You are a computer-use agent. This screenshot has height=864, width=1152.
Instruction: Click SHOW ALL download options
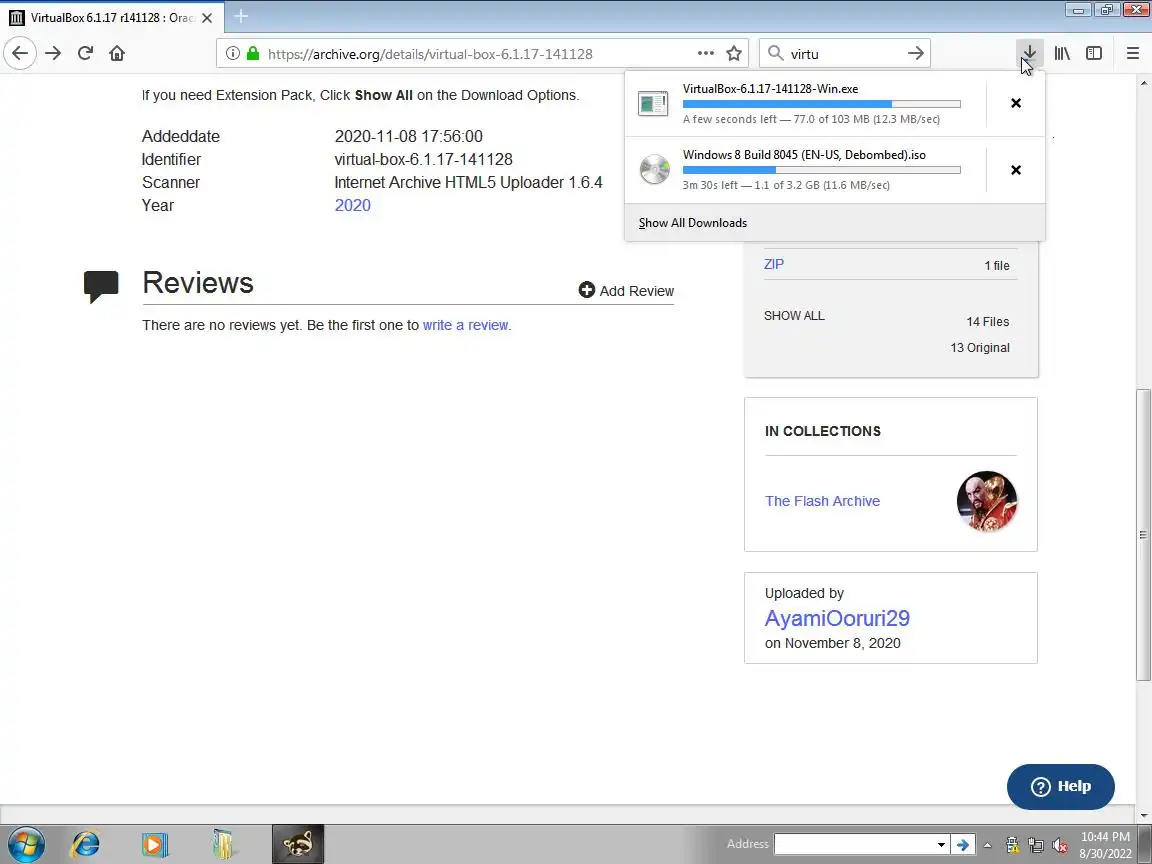point(794,316)
